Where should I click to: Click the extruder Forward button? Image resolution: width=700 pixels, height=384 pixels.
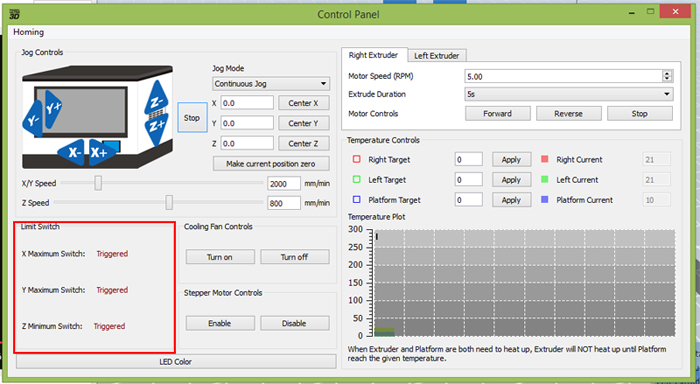pyautogui.click(x=498, y=114)
